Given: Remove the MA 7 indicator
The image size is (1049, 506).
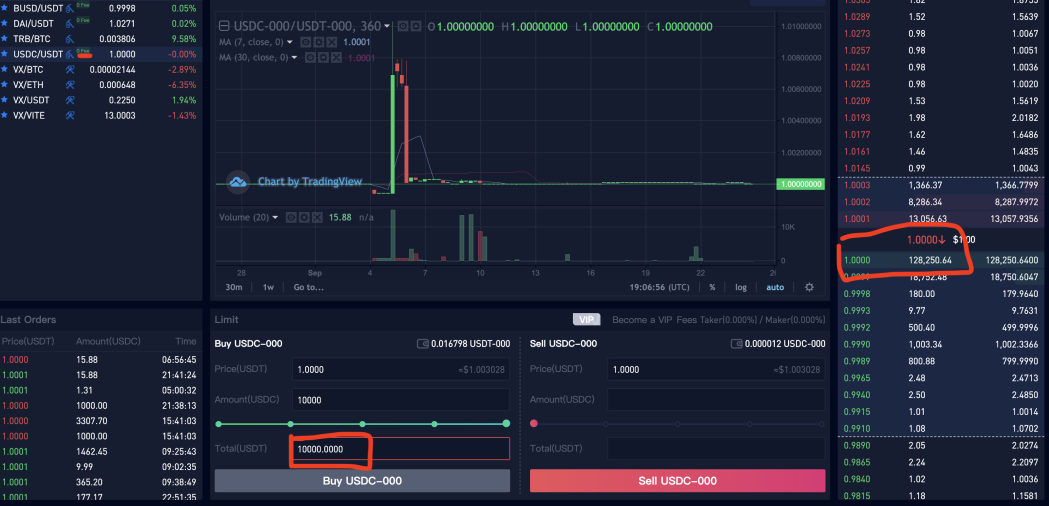Looking at the screenshot, I should point(330,41).
